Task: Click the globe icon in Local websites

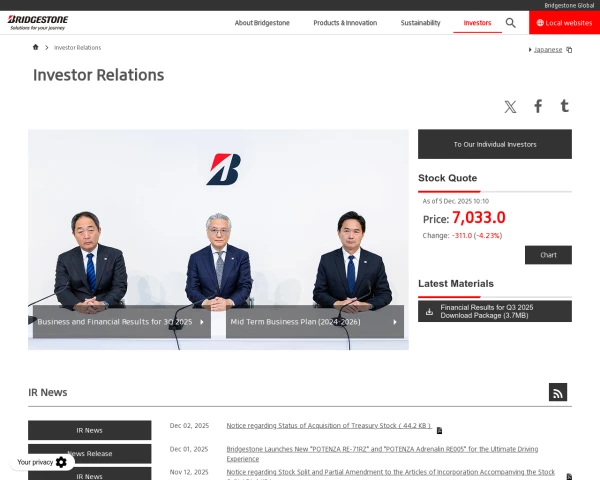Action: [540, 23]
